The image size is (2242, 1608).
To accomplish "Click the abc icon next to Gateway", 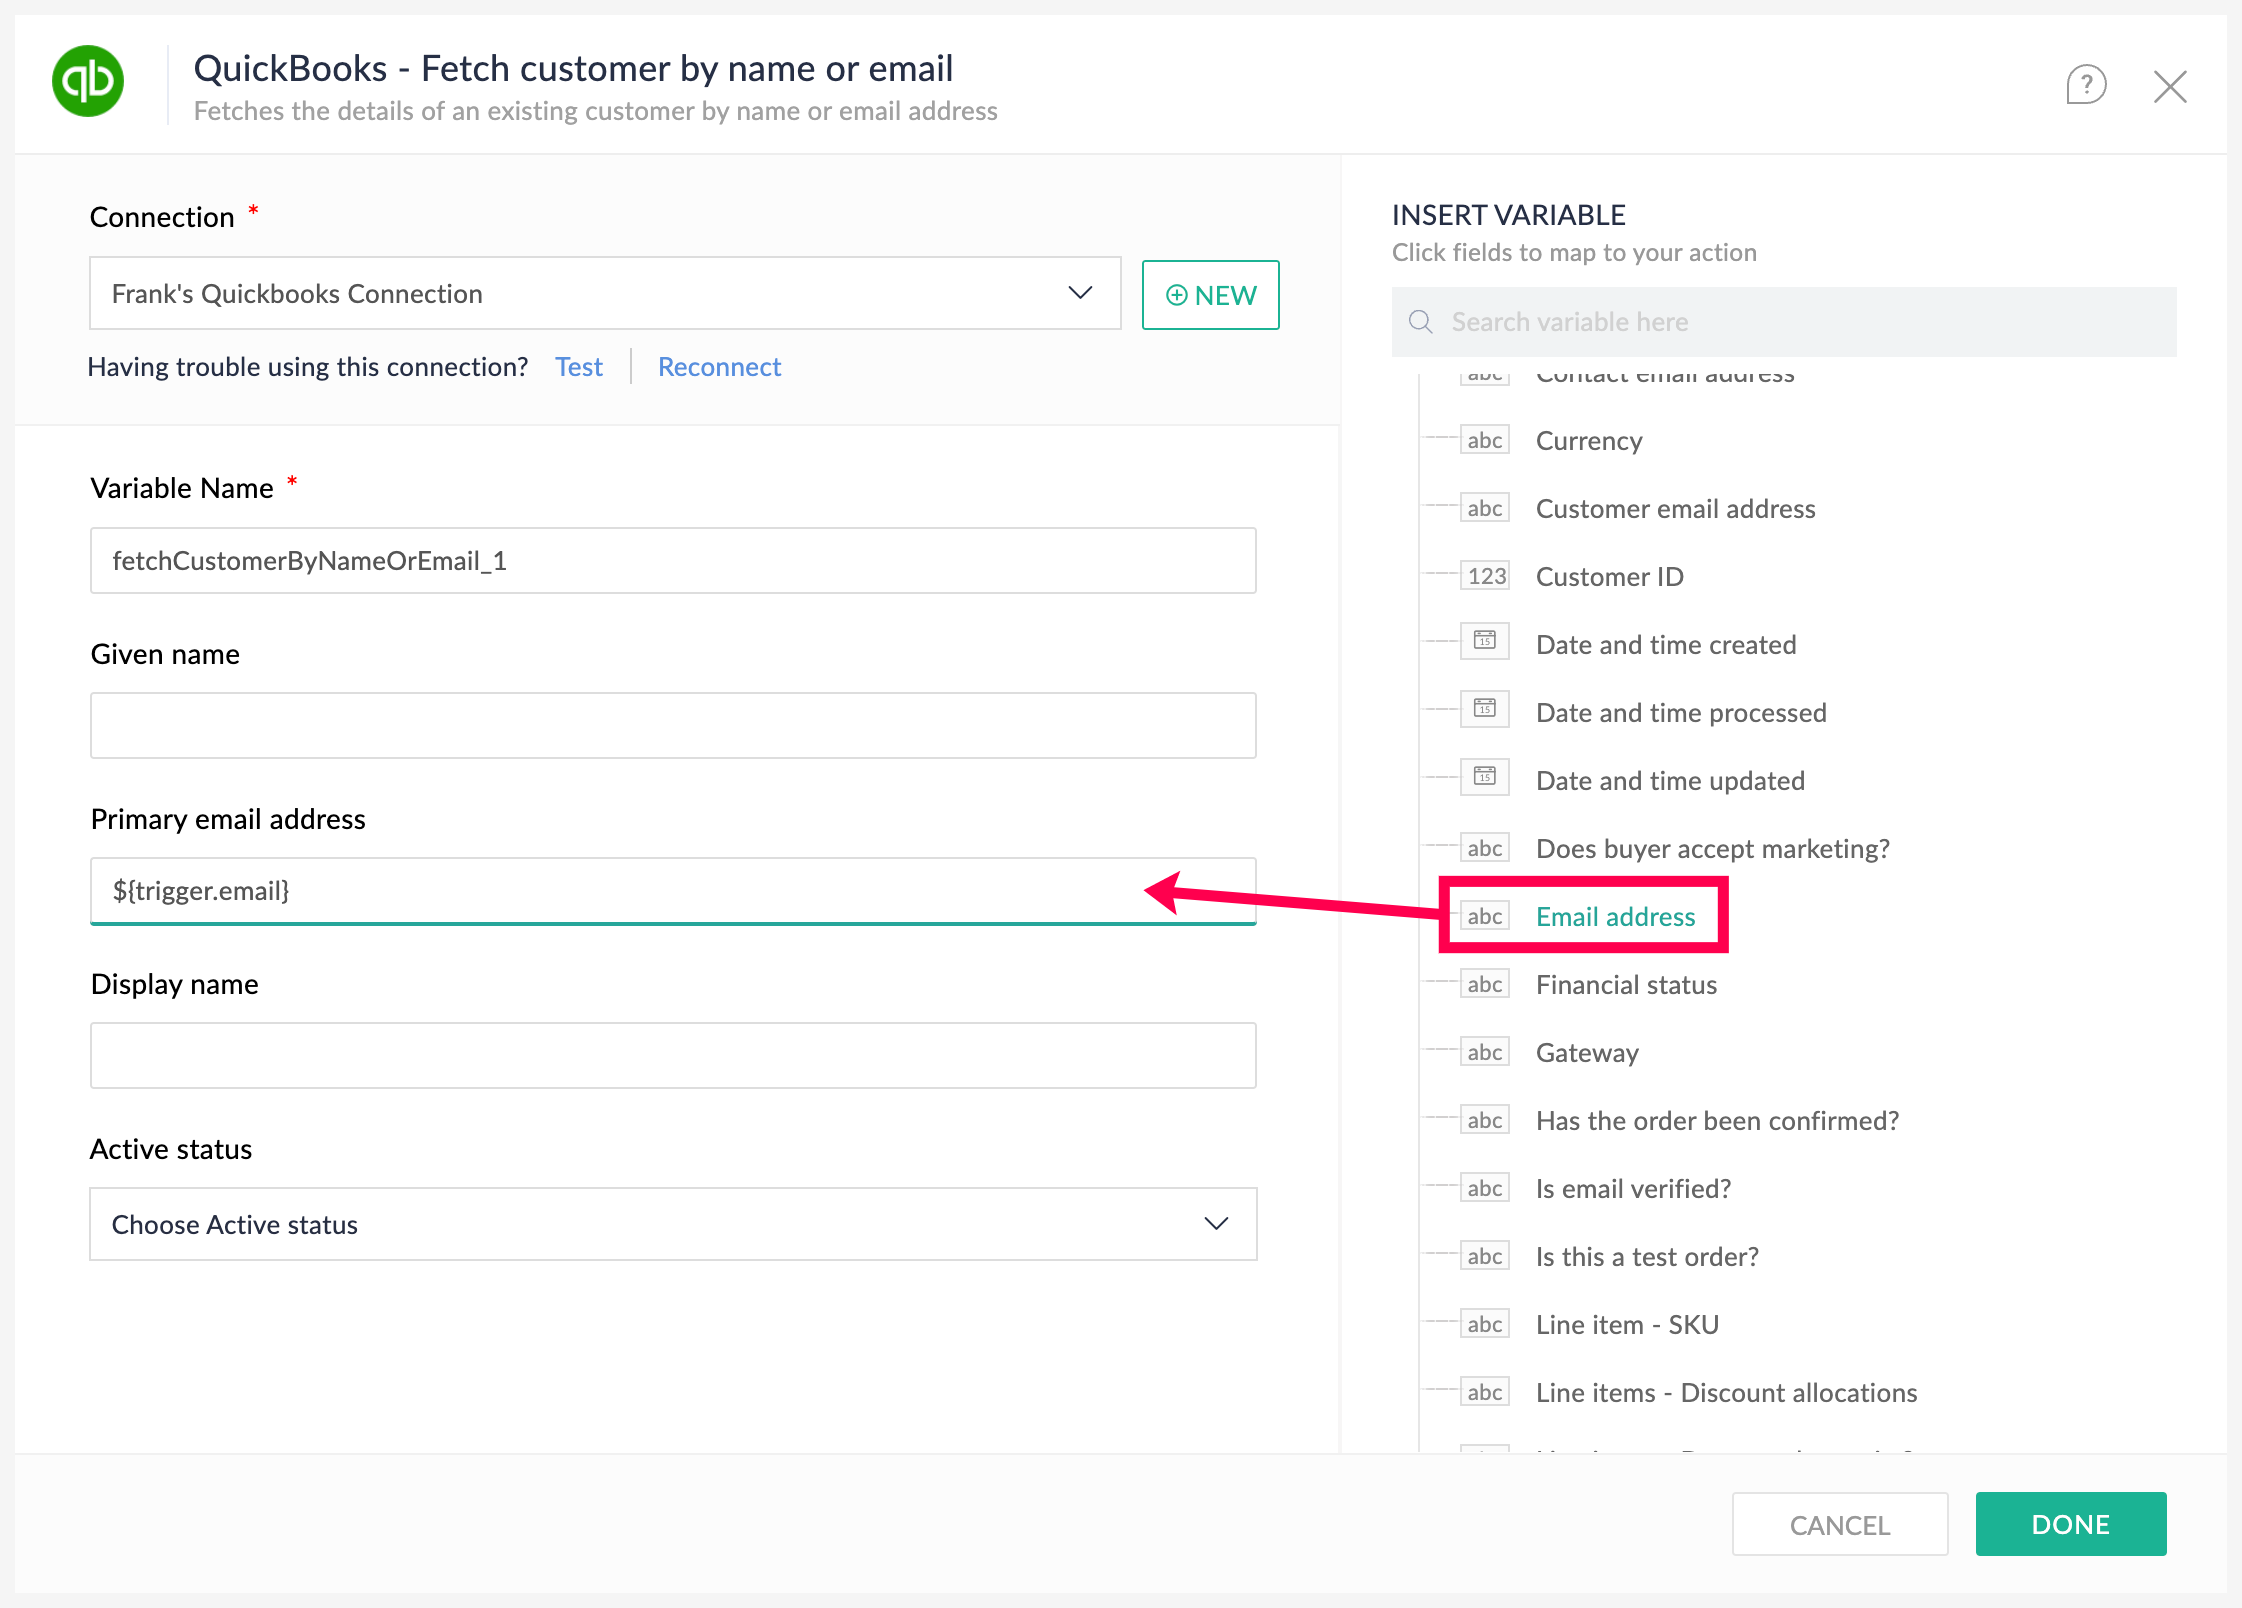I will (x=1485, y=1052).
